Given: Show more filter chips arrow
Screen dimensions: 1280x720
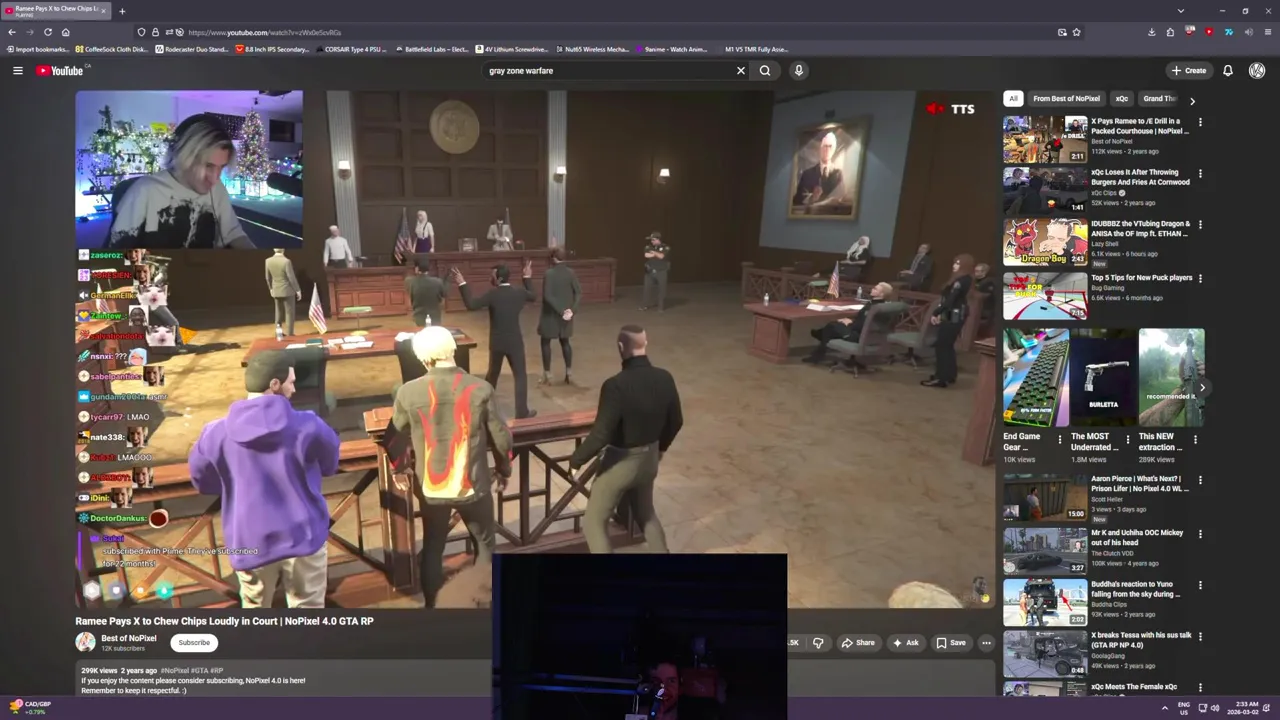Looking at the screenshot, I should (1192, 100).
